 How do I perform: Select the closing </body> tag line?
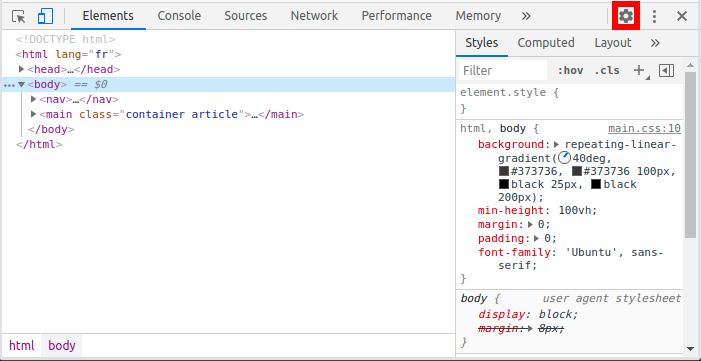(51, 130)
